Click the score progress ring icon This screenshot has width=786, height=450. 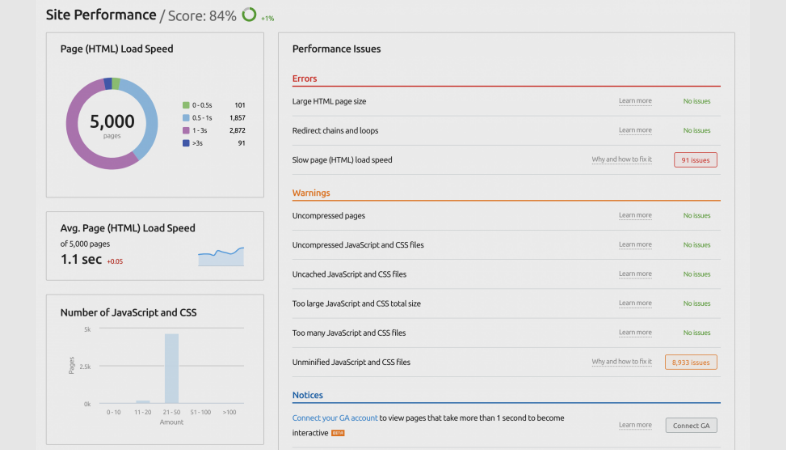[x=249, y=15]
